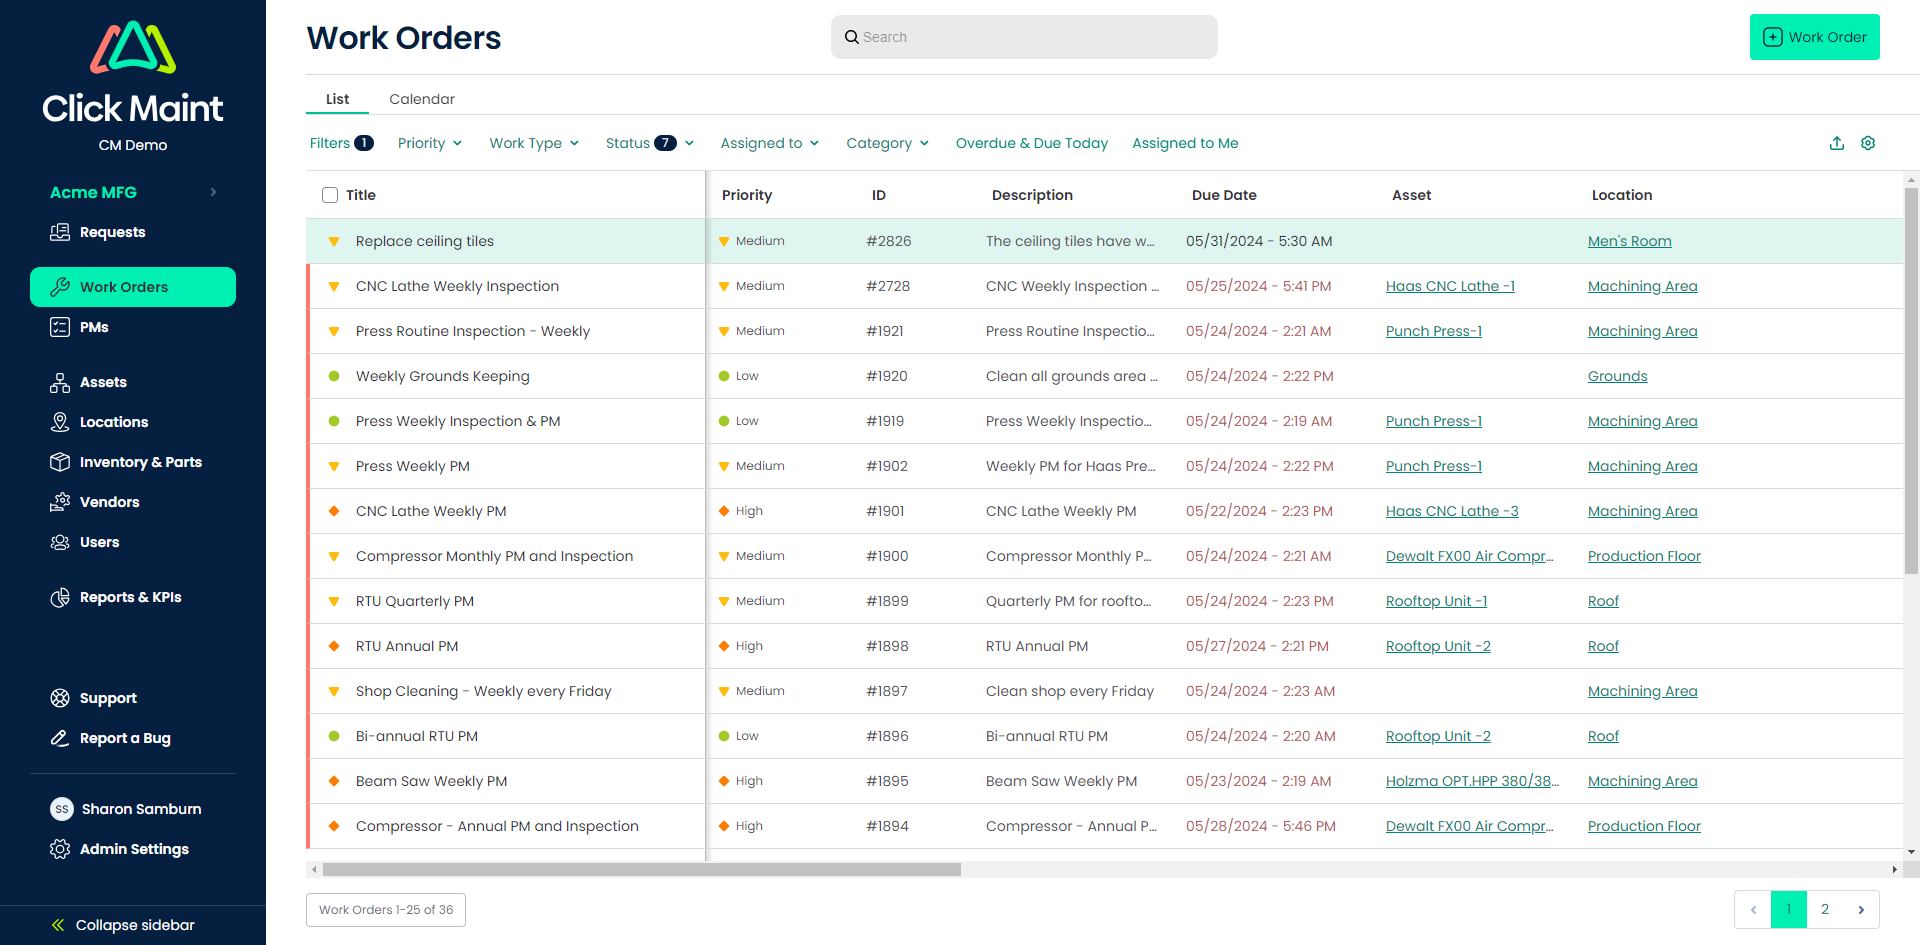Click the Assets sidebar icon

(x=60, y=382)
